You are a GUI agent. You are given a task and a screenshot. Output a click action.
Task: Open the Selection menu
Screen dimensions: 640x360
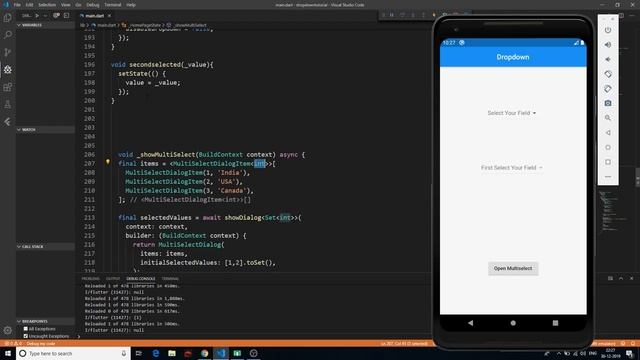pos(47,5)
